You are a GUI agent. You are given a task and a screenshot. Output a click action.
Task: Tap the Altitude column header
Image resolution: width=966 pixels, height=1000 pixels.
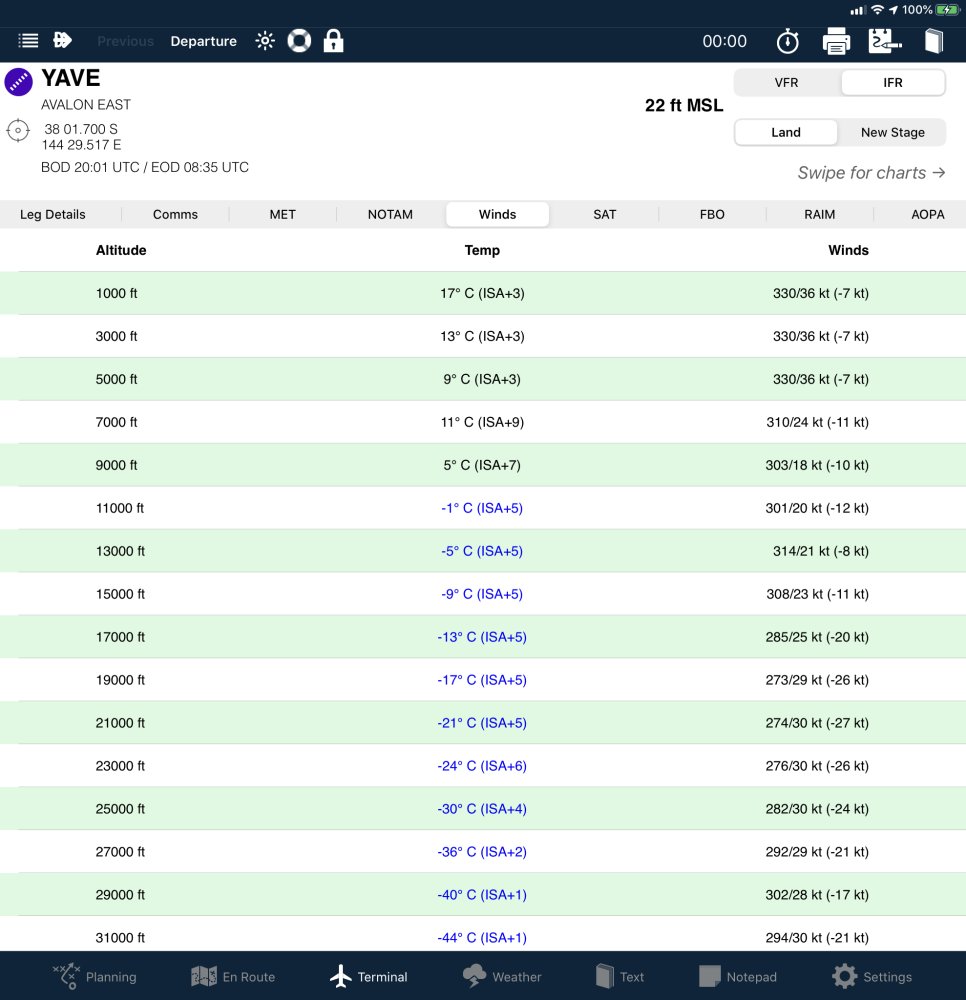pos(121,250)
